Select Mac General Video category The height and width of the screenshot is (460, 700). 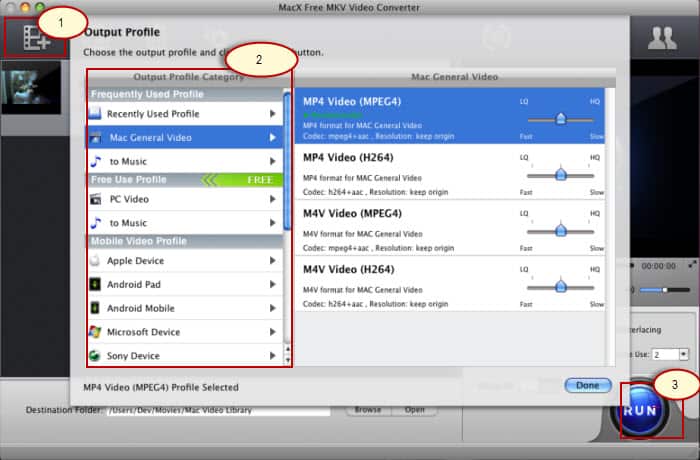click(x=185, y=138)
